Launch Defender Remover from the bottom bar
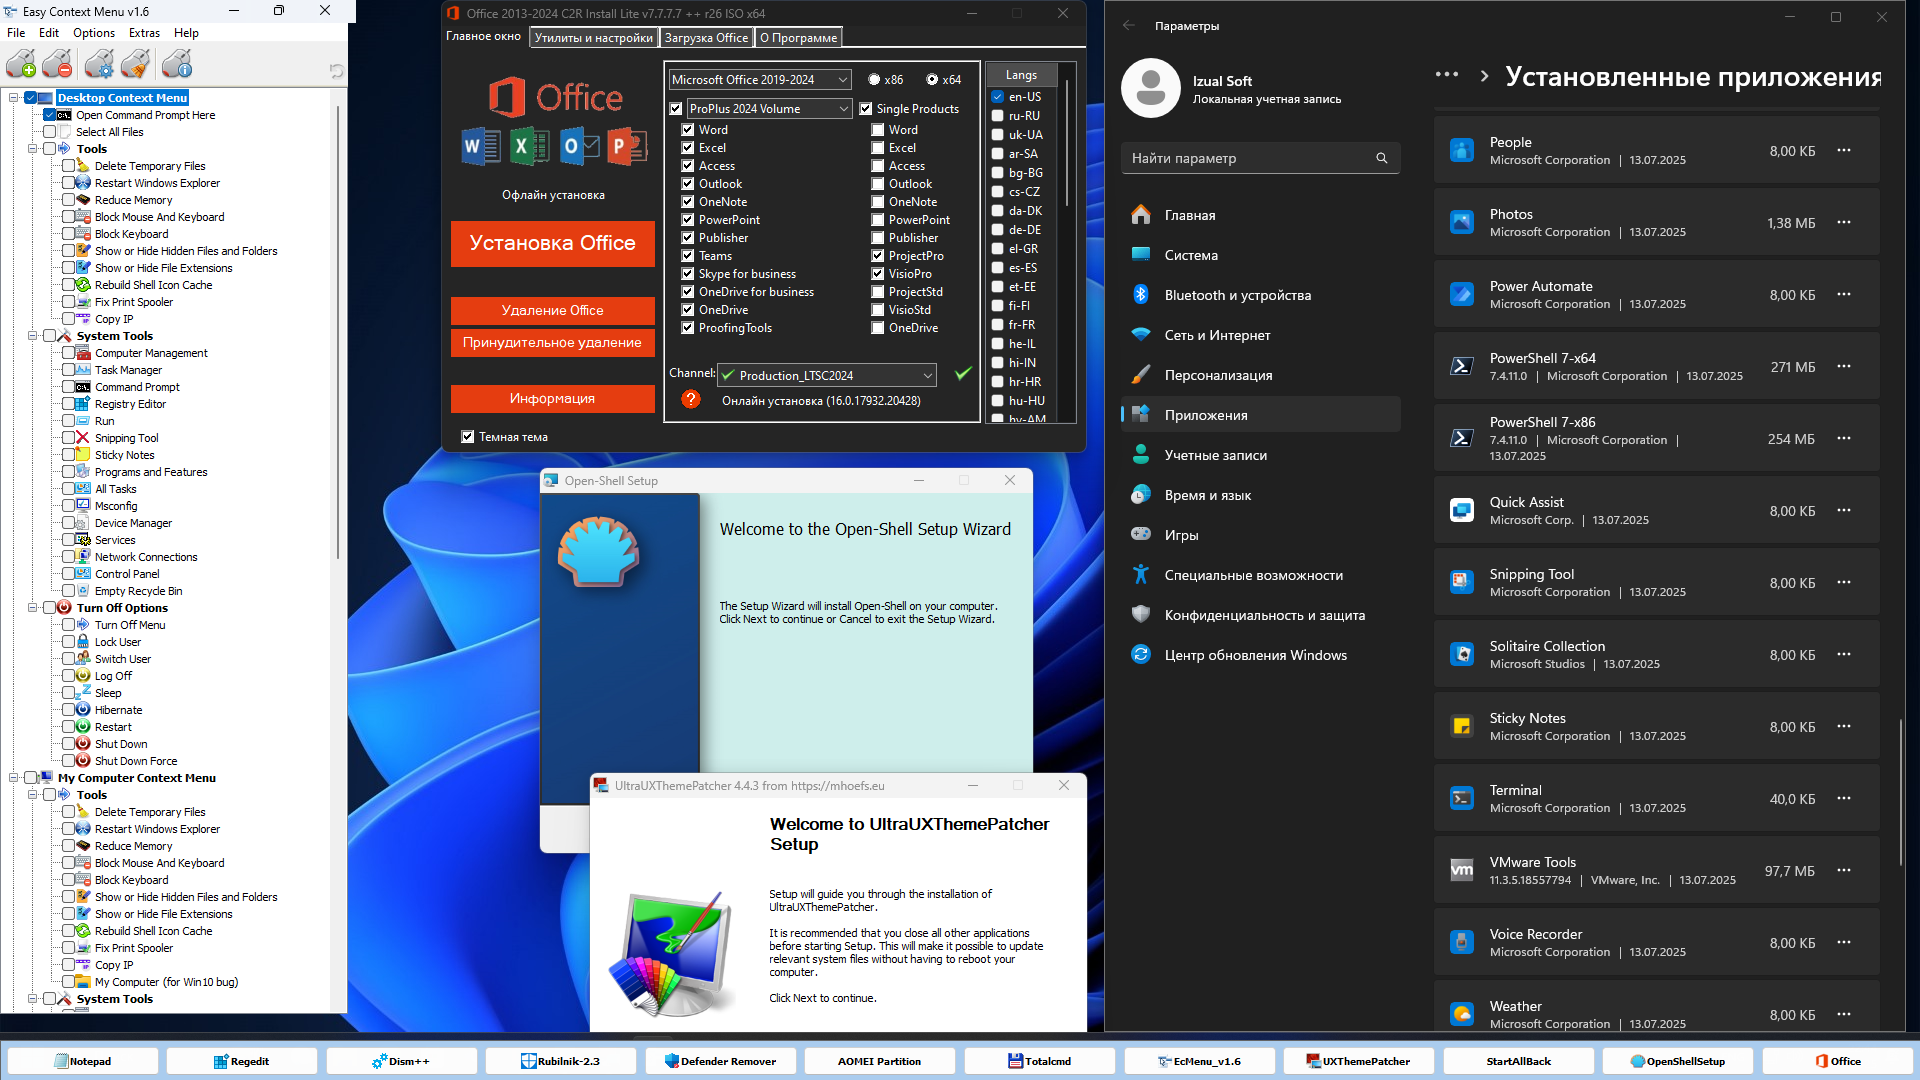Screen dimensions: 1920x1080 pos(720,1061)
